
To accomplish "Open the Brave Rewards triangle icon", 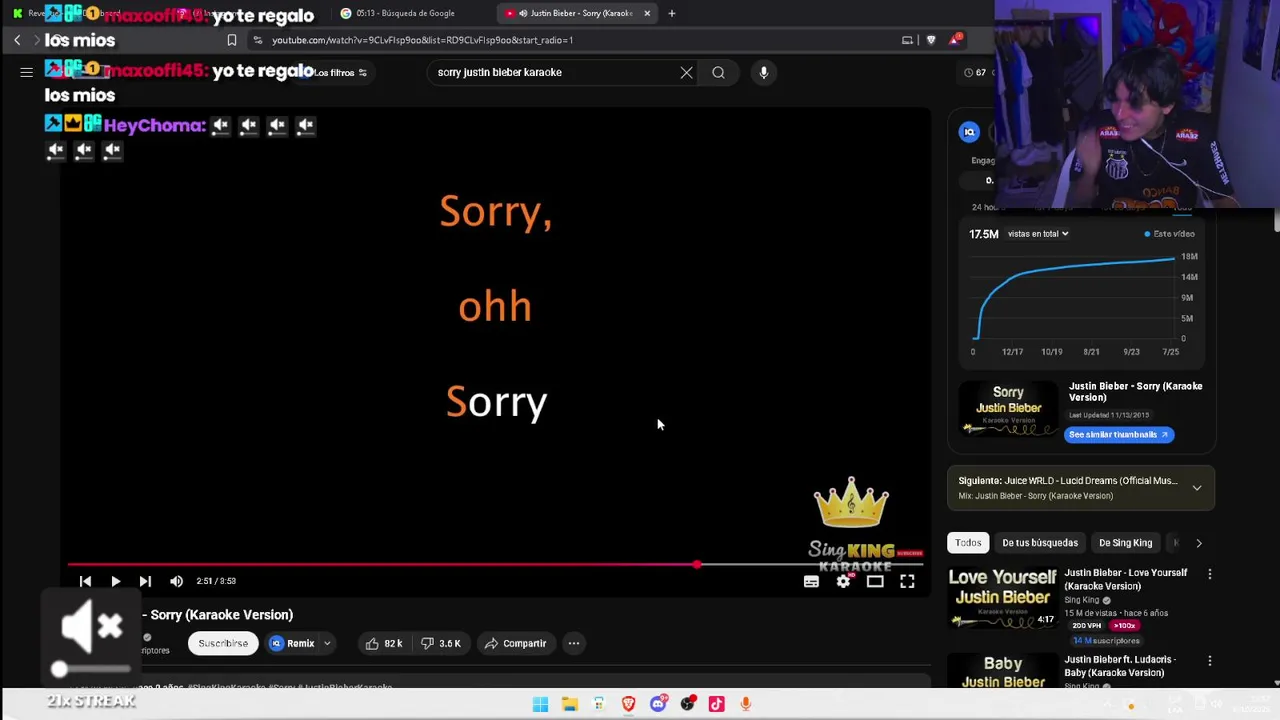I will 955,40.
